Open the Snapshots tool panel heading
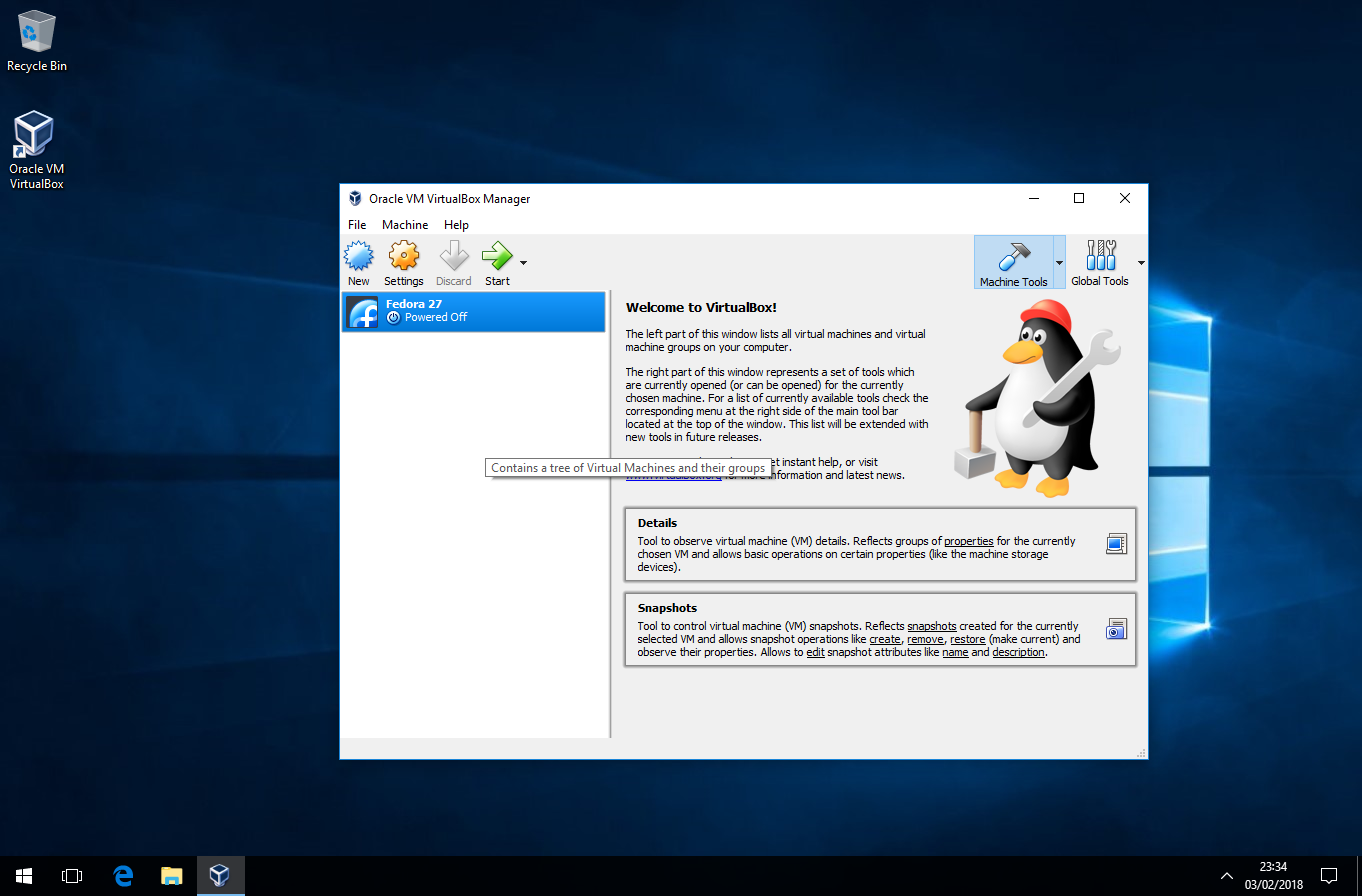This screenshot has height=896, width=1362. 667,608
